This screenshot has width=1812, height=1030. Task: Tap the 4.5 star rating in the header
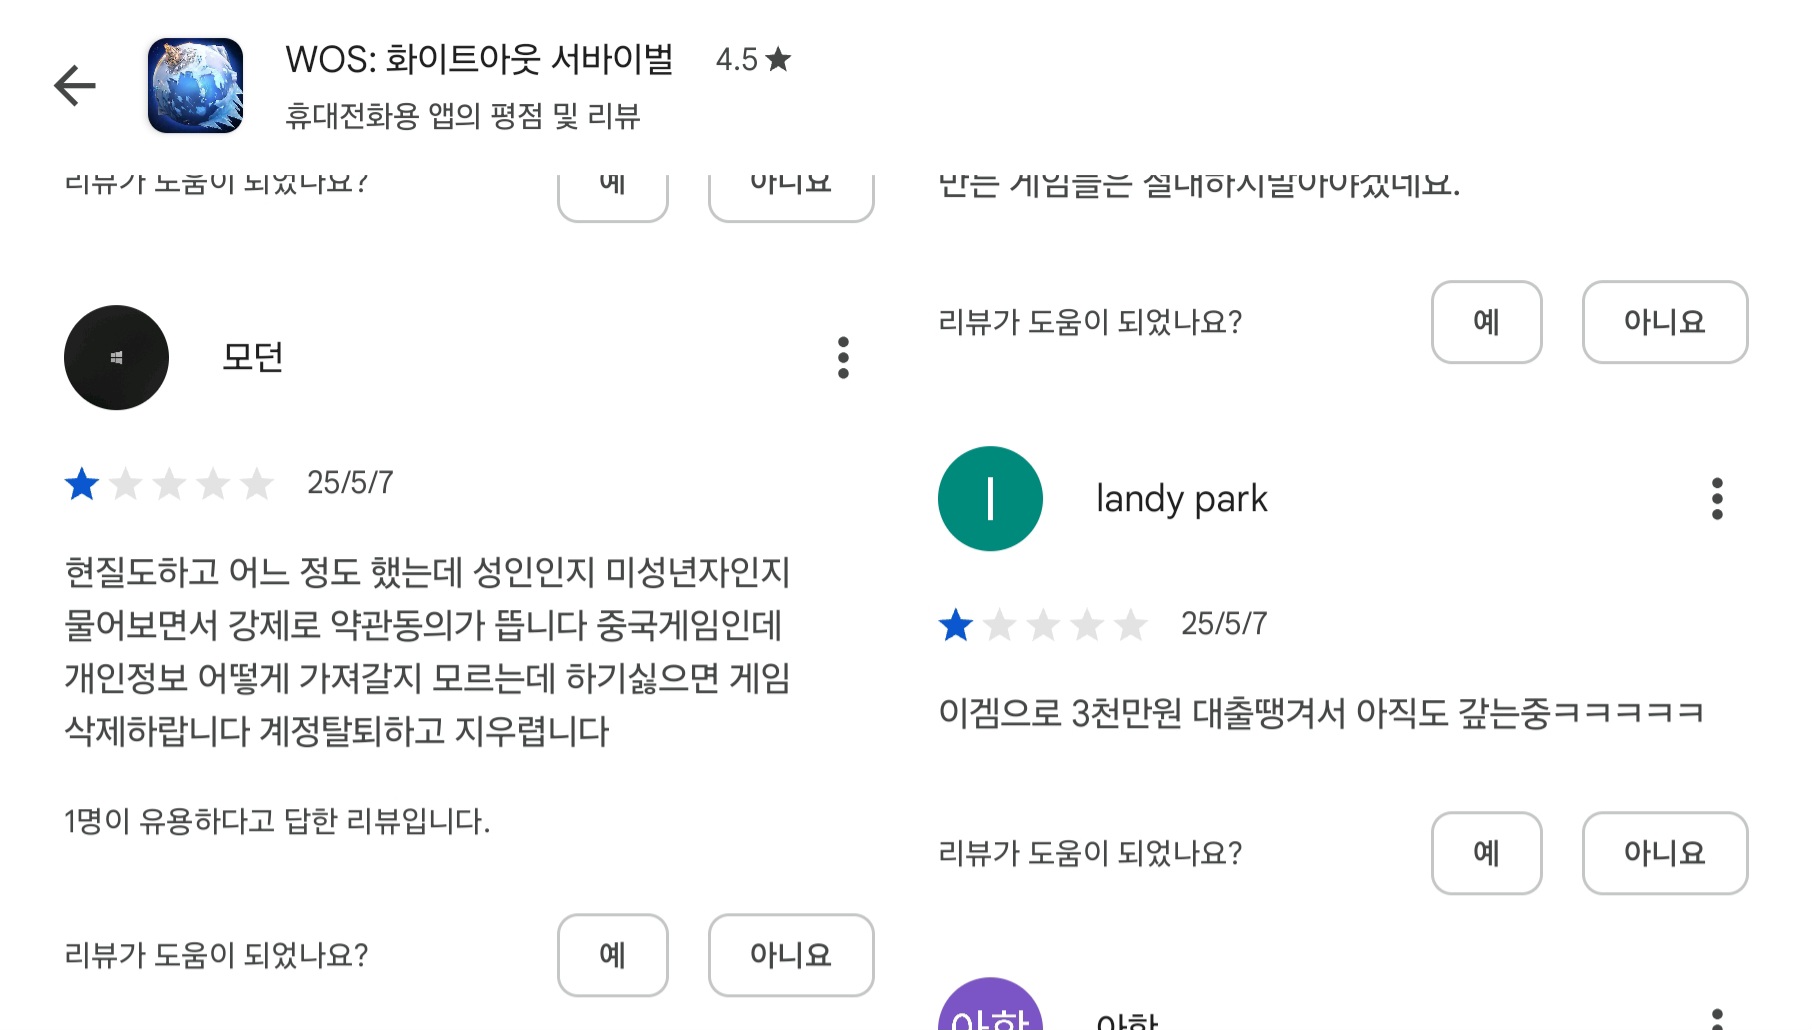(753, 60)
